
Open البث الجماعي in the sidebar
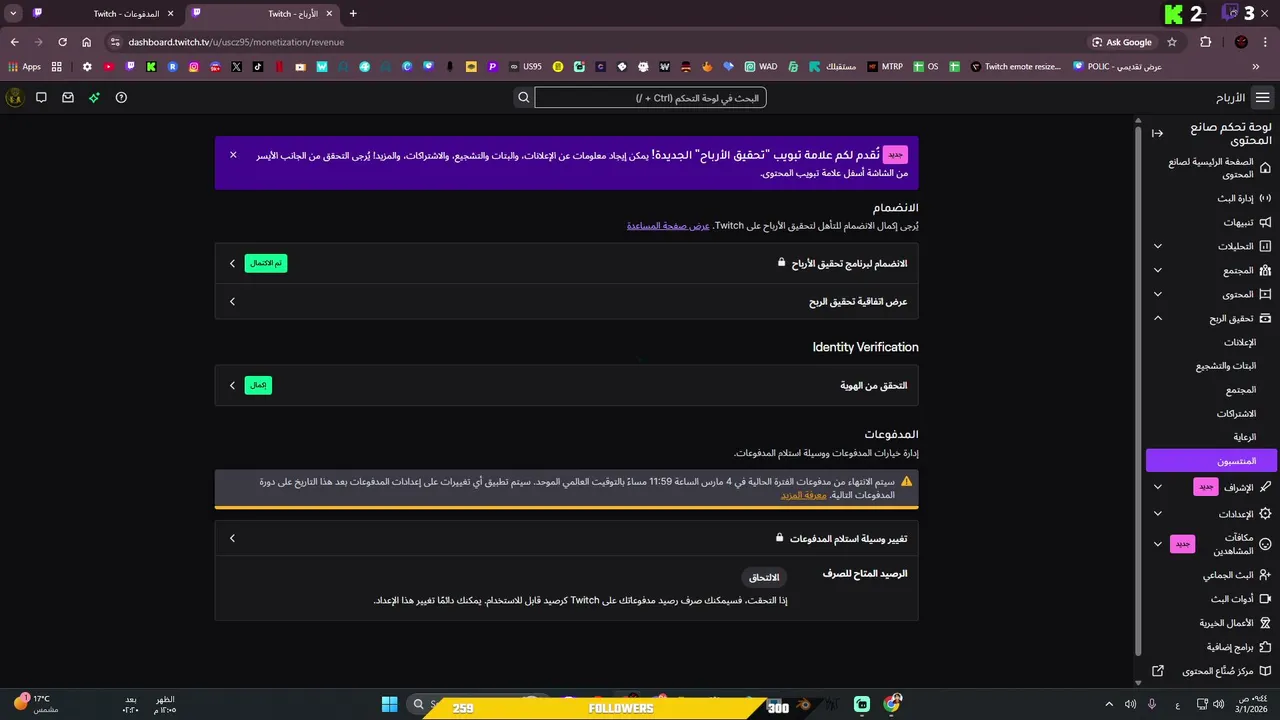point(1213,575)
